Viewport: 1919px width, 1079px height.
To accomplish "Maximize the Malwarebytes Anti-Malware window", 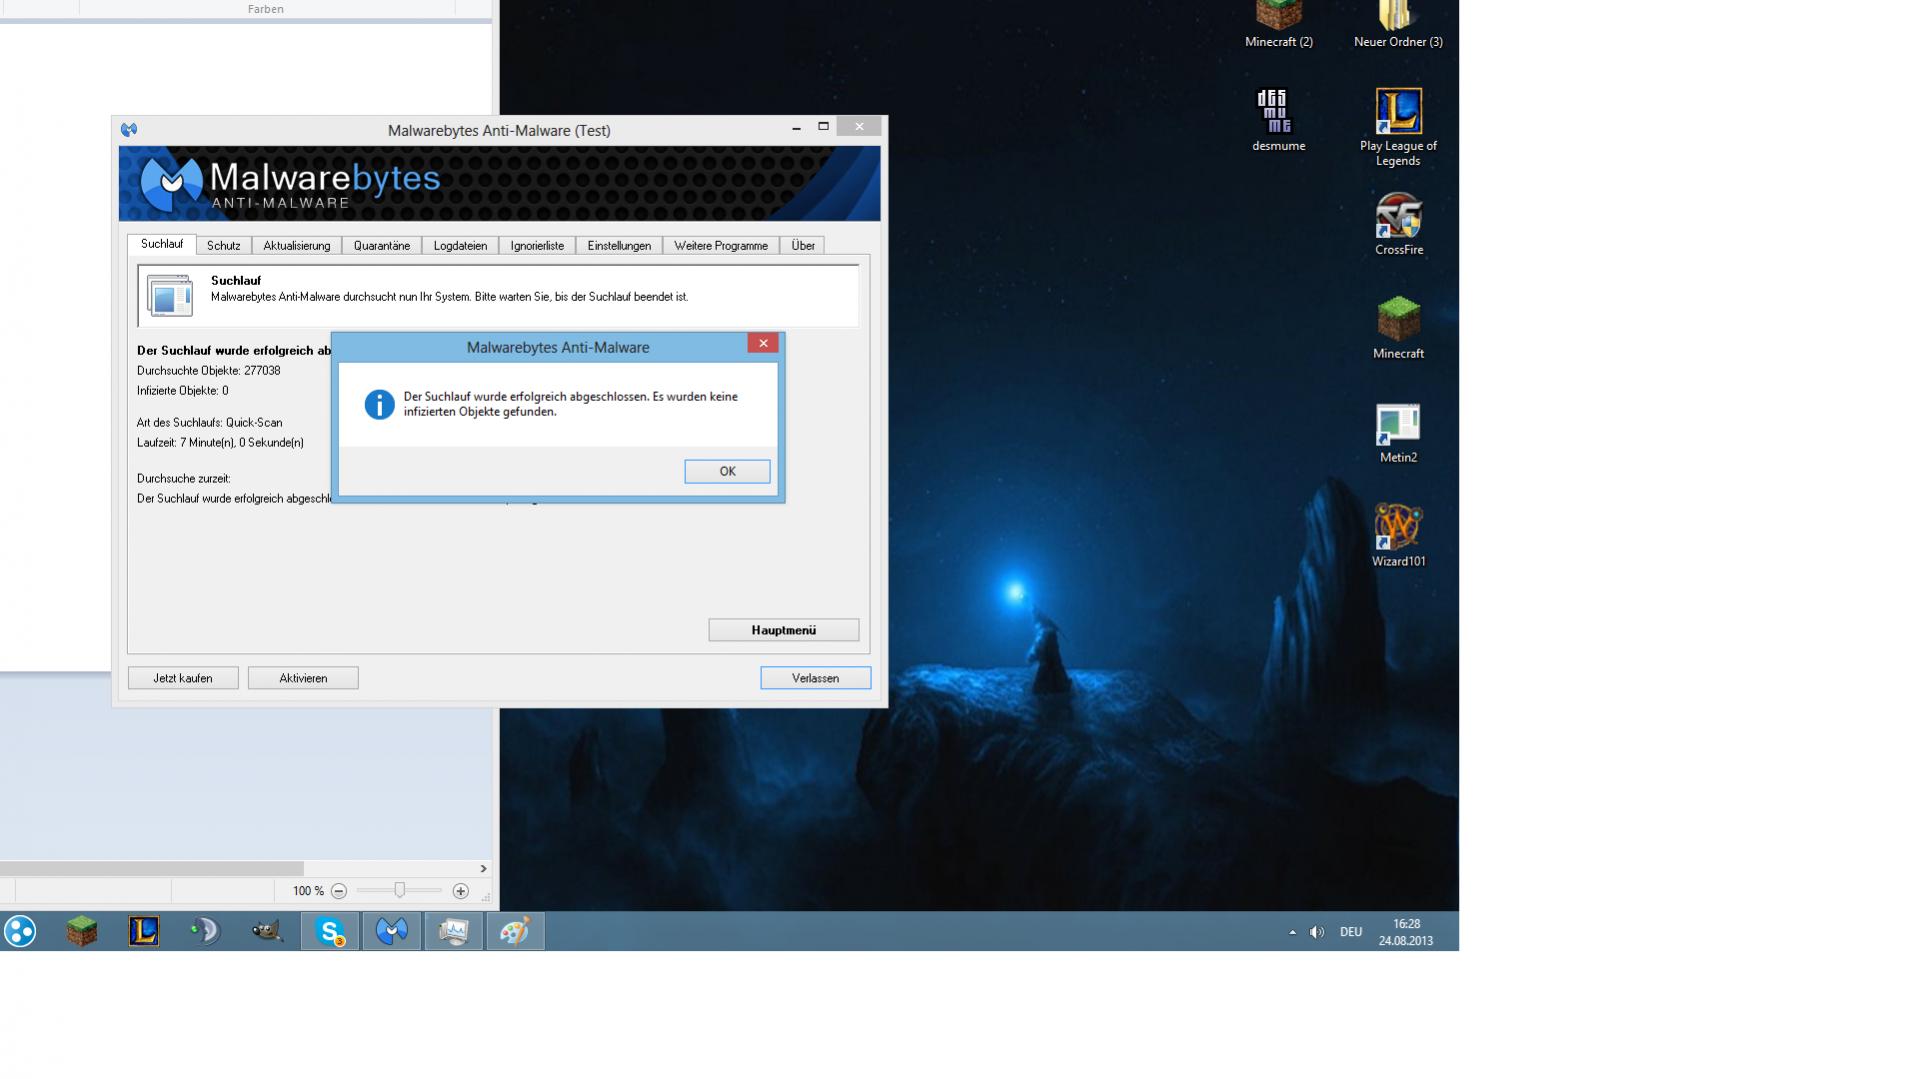I will [x=823, y=127].
